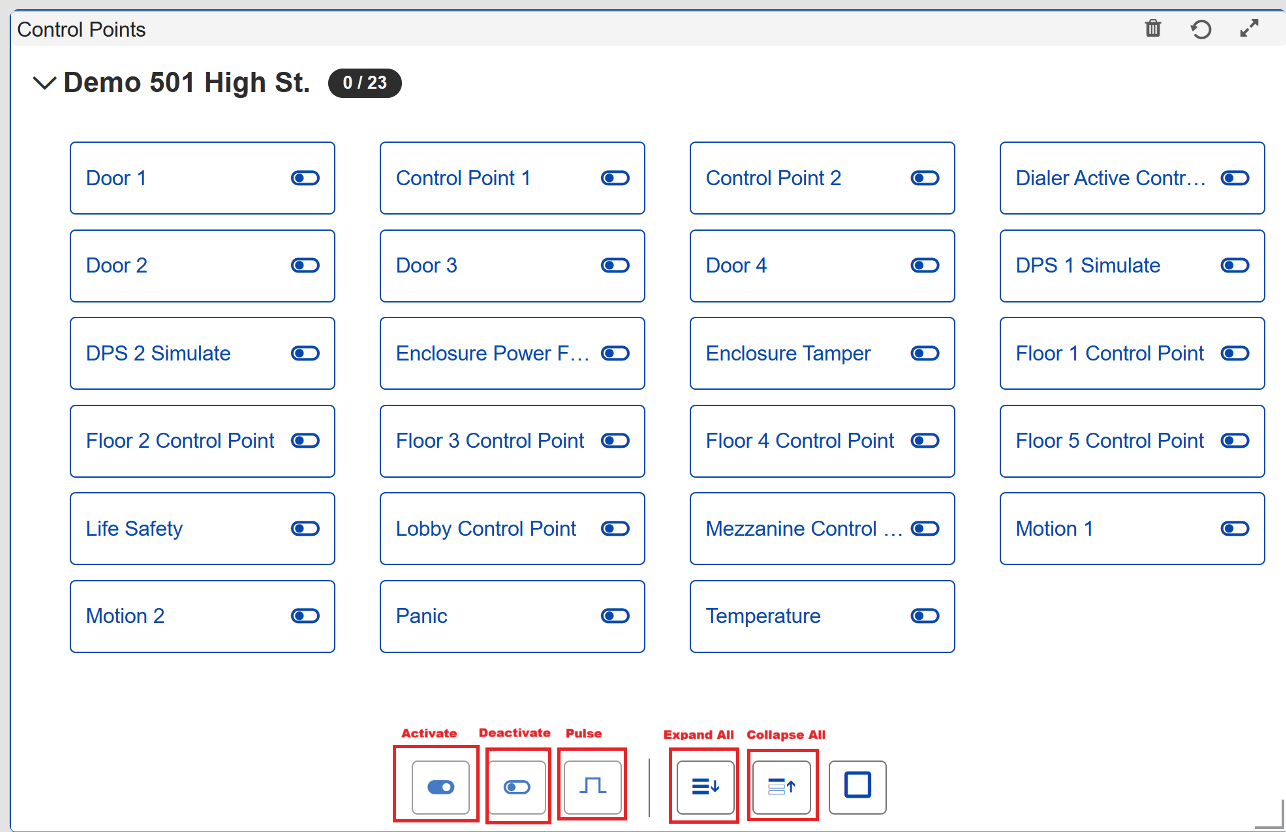Toggle the Panic control point switch
Viewport: 1286px width, 832px height.
(x=615, y=616)
